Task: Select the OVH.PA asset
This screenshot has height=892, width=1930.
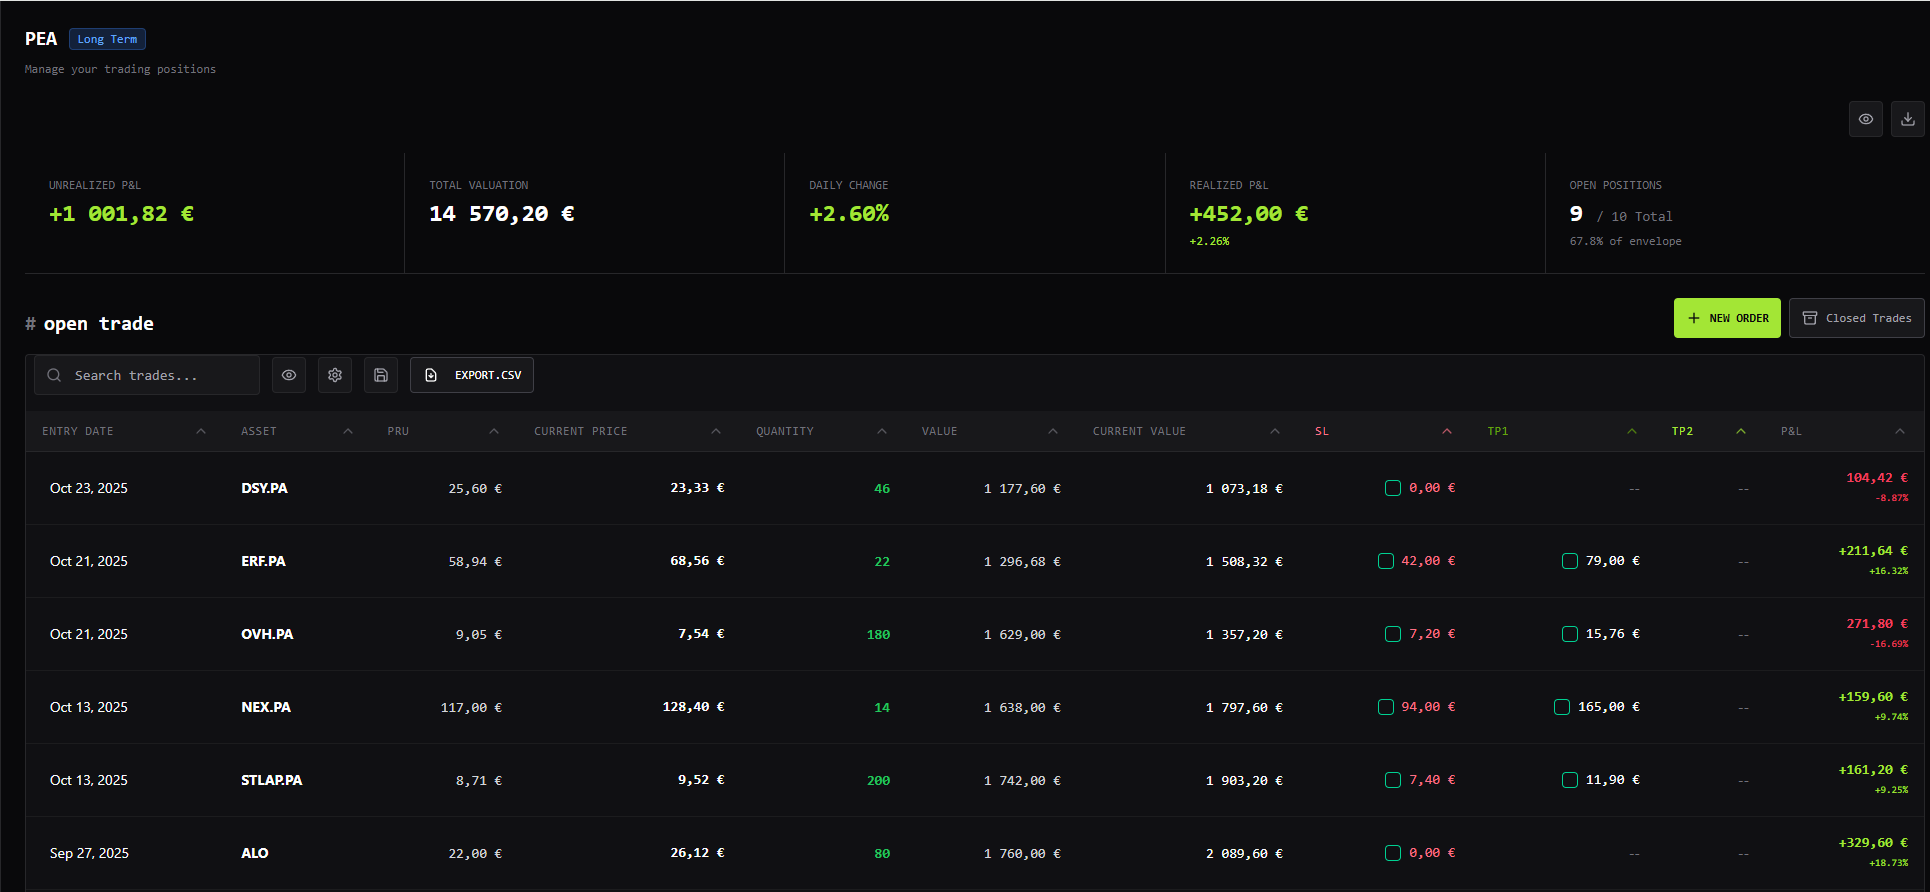Action: click(267, 634)
